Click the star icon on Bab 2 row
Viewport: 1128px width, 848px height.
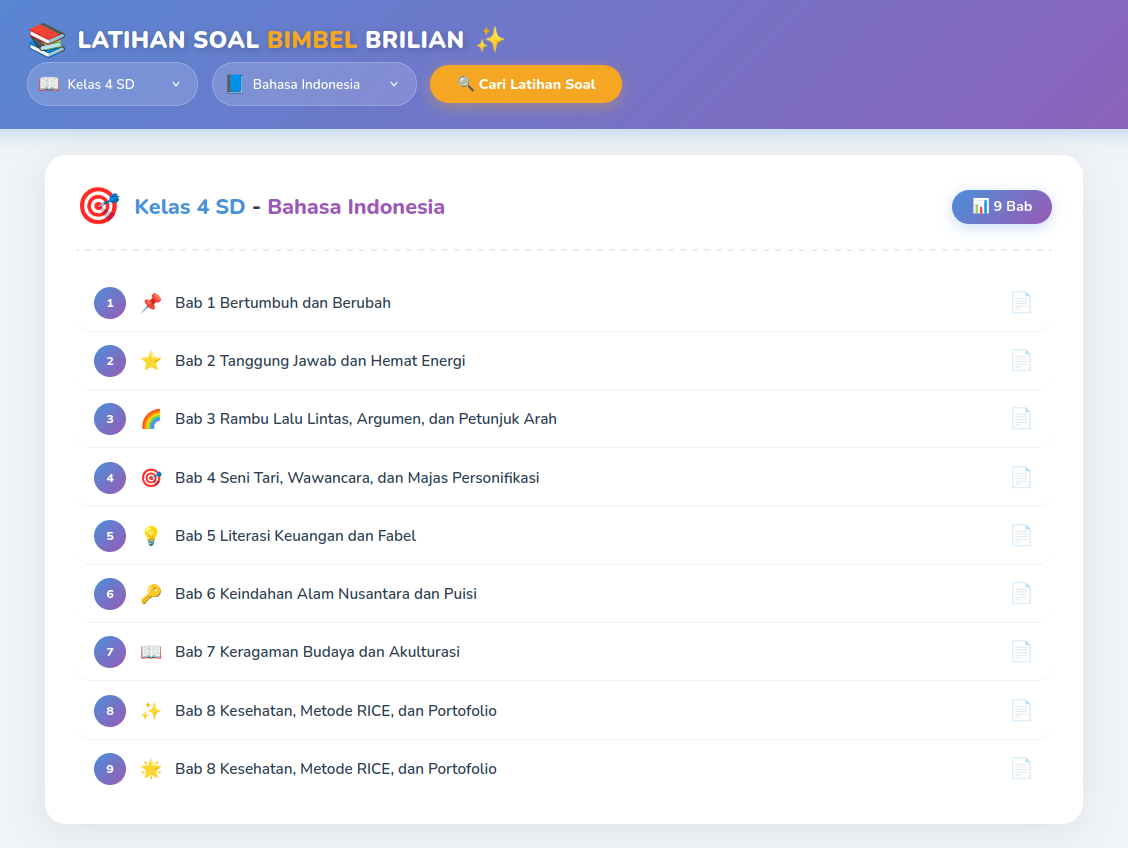151,361
